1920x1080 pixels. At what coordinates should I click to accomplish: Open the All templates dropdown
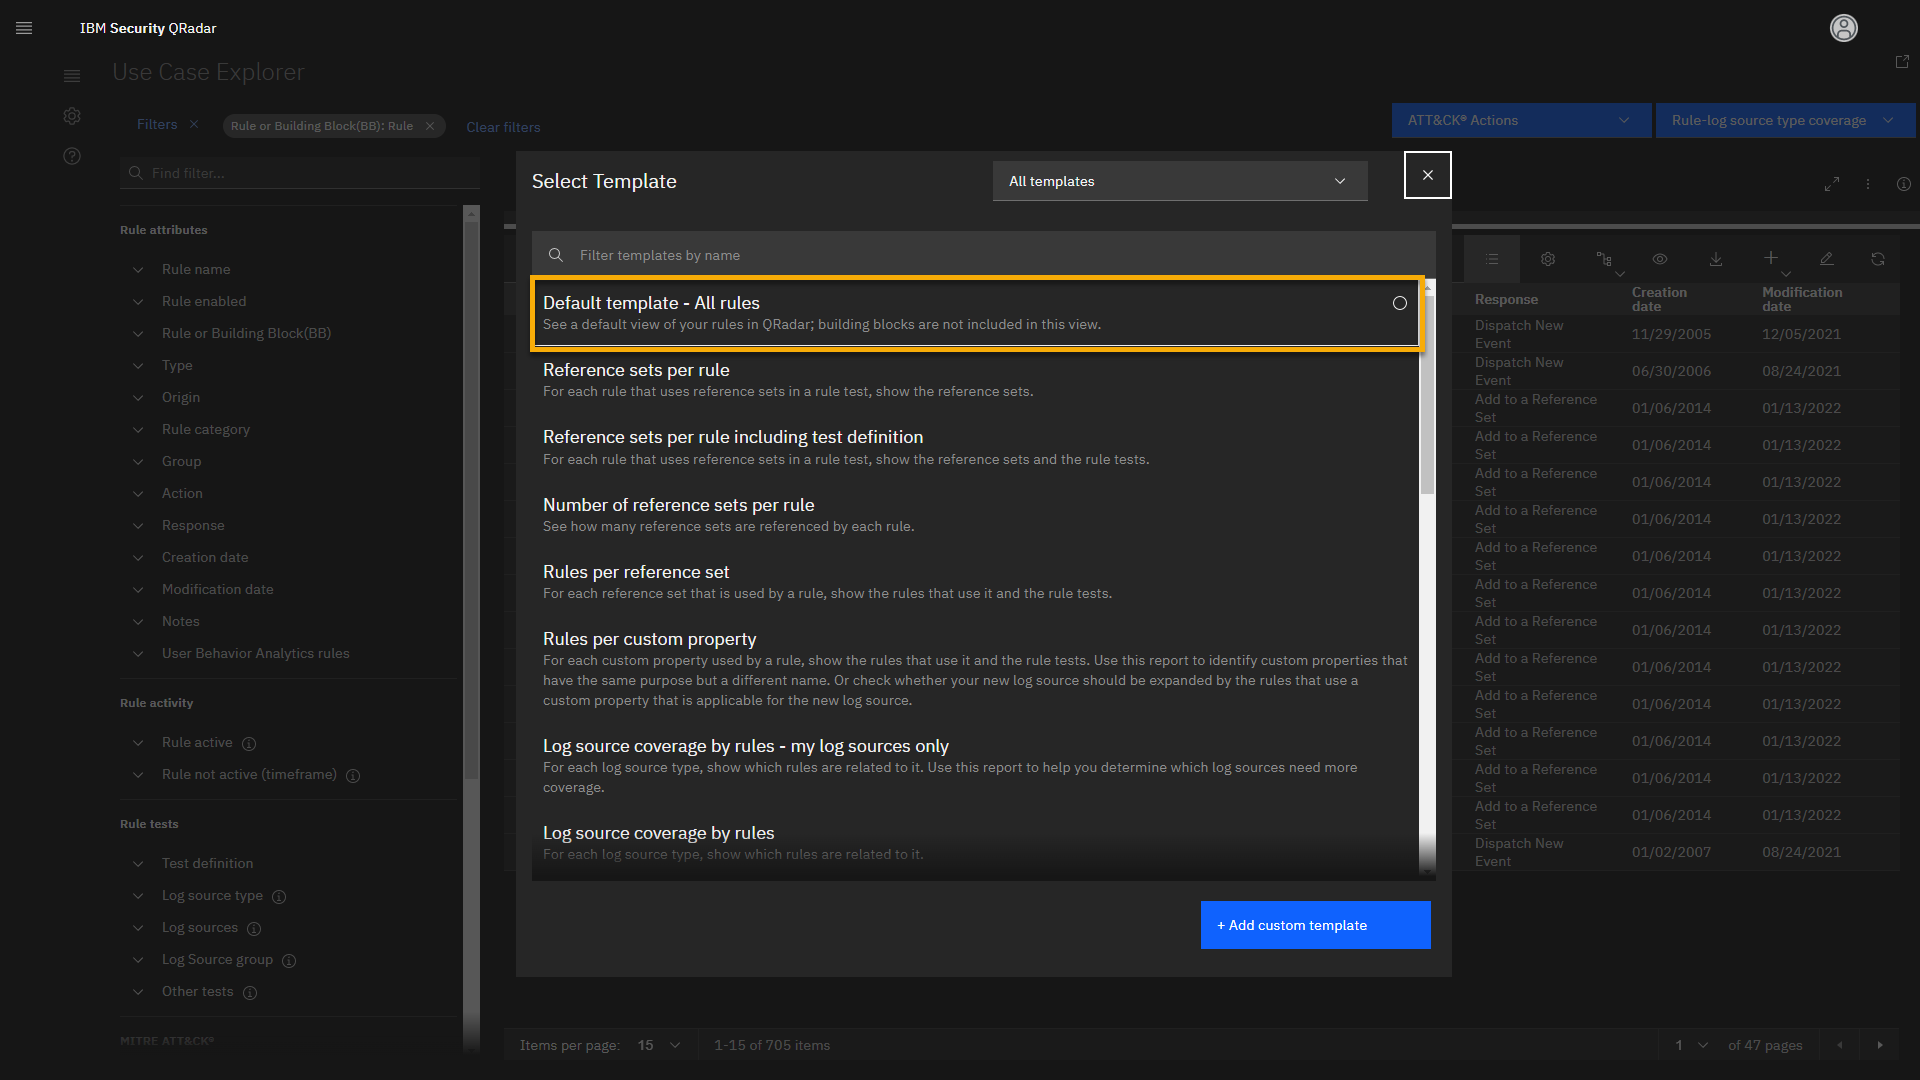(x=1179, y=181)
